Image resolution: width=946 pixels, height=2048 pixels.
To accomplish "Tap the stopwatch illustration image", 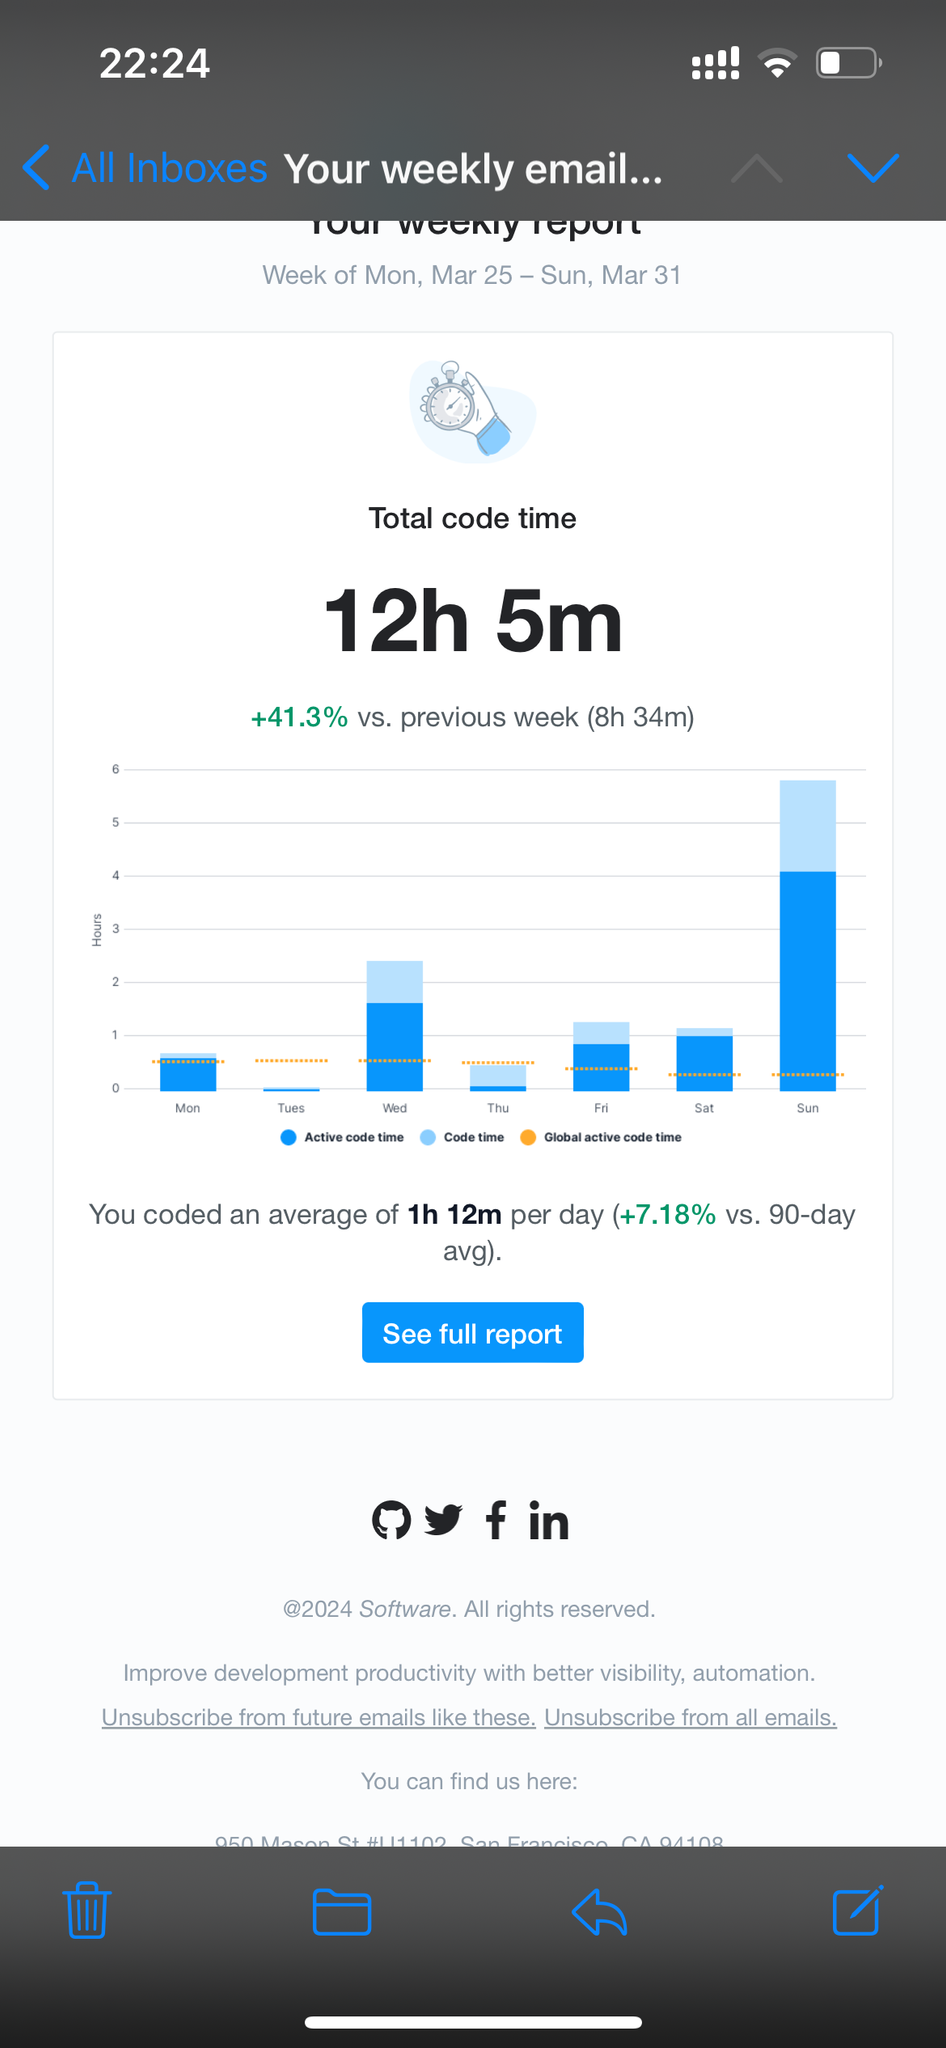I will coord(472,412).
